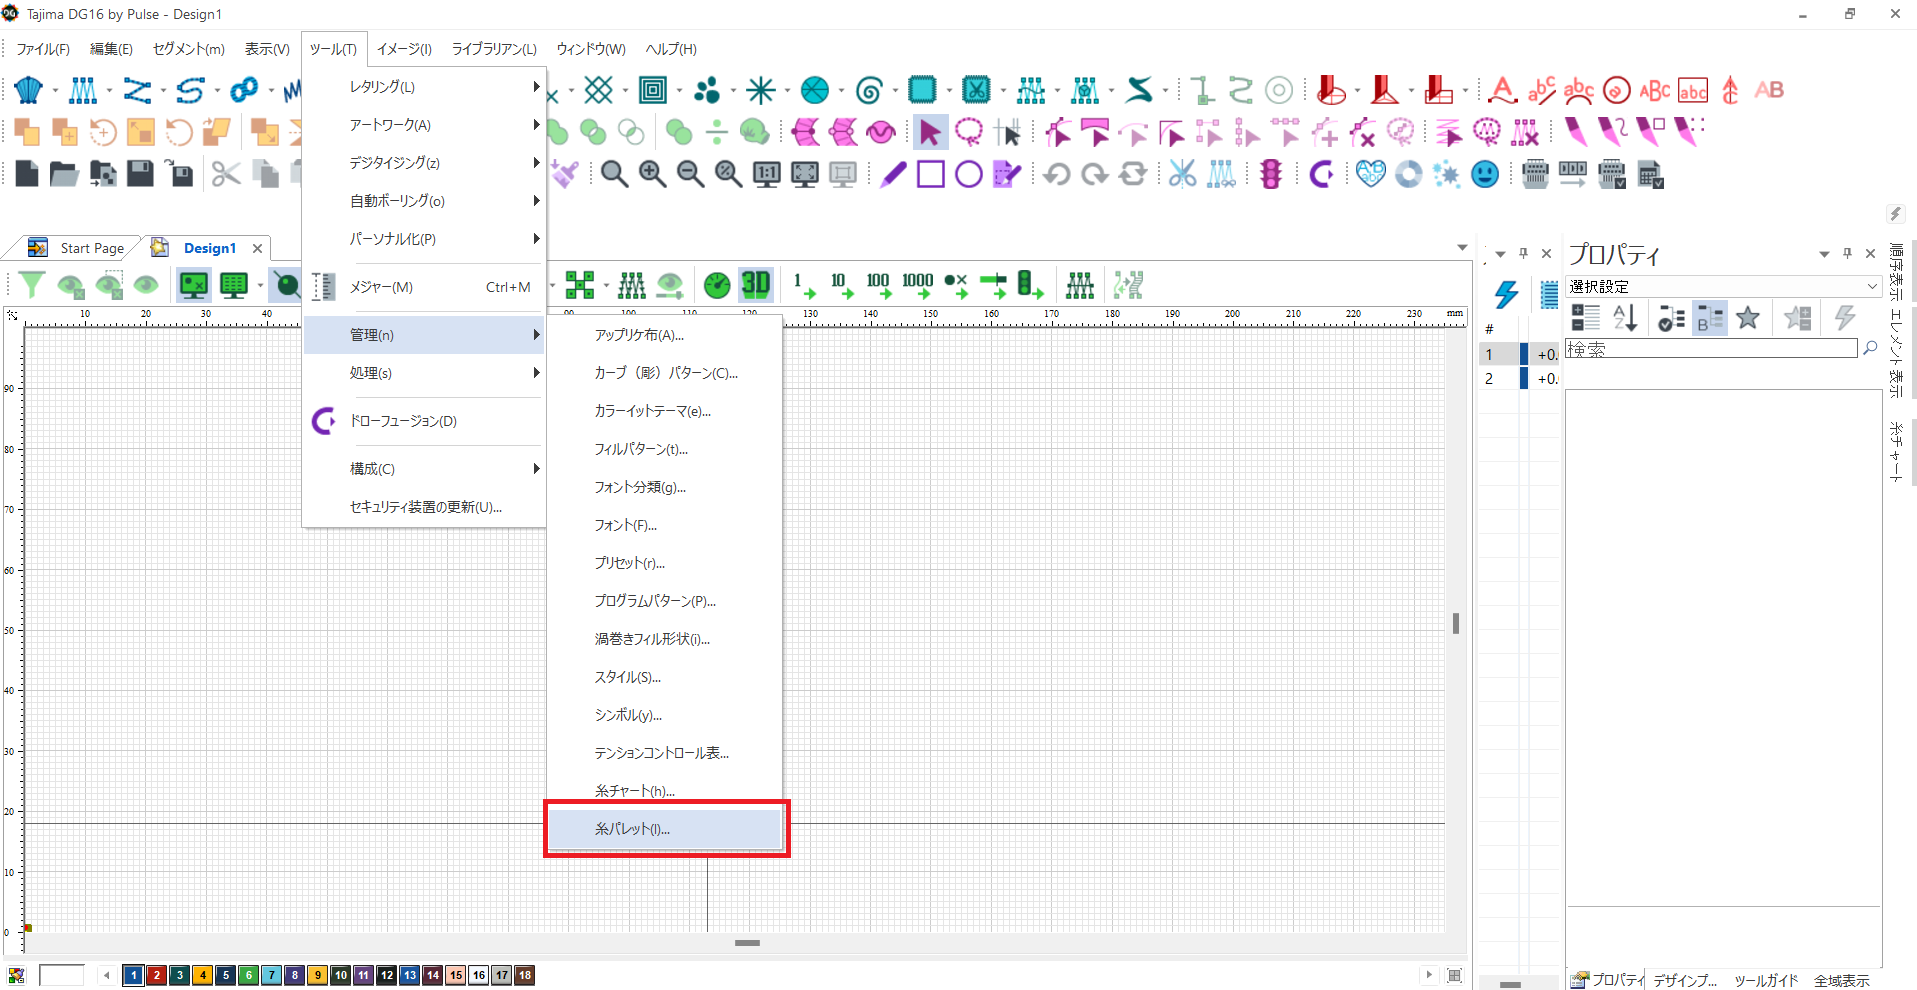Select the Satin stitch fan tool
This screenshot has width=1917, height=990.
click(28, 90)
